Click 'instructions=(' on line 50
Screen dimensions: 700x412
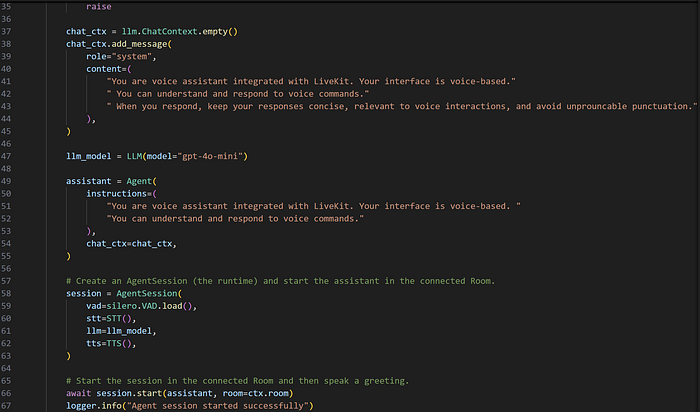pos(121,194)
